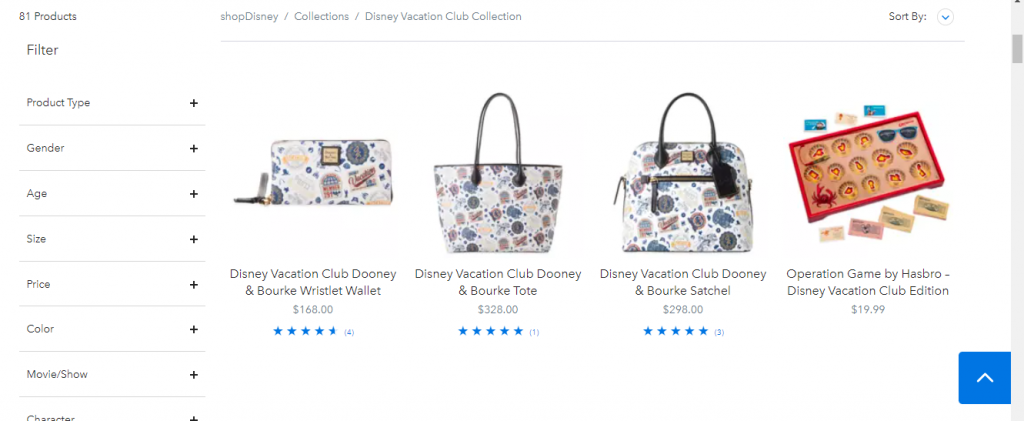Click plus icon next to Size

[193, 239]
